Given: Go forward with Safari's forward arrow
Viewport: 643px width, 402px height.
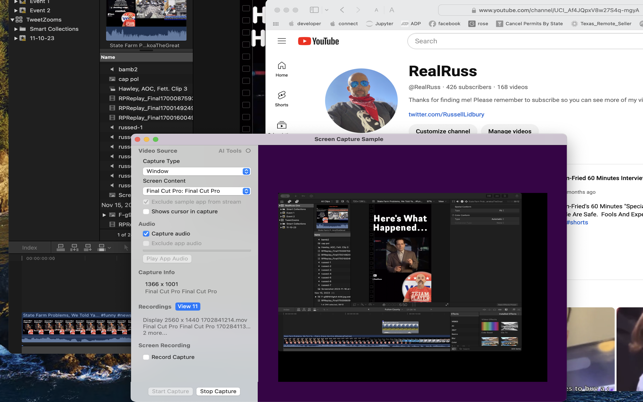Looking at the screenshot, I should pyautogui.click(x=358, y=10).
